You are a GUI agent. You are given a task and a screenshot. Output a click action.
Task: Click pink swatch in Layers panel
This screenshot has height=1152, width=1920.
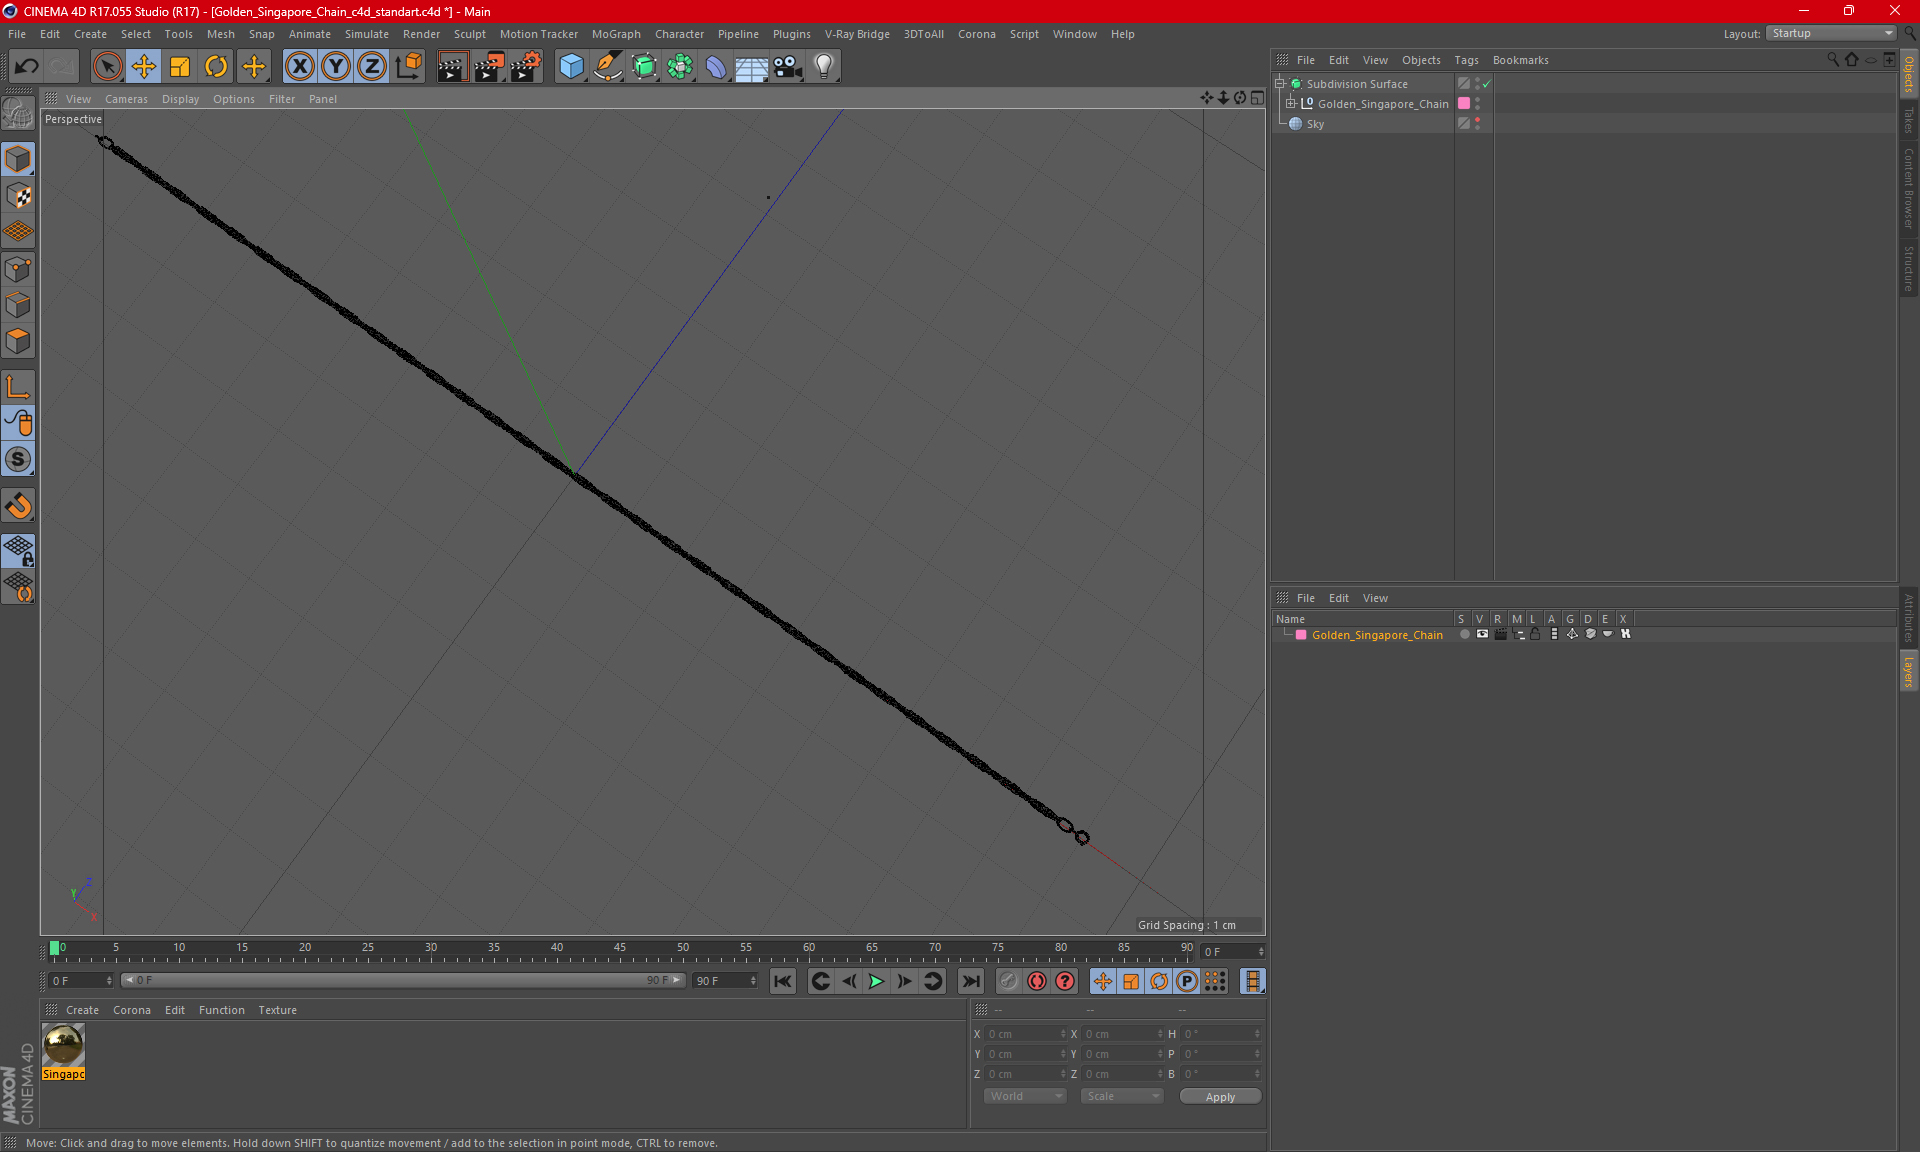(1301, 635)
